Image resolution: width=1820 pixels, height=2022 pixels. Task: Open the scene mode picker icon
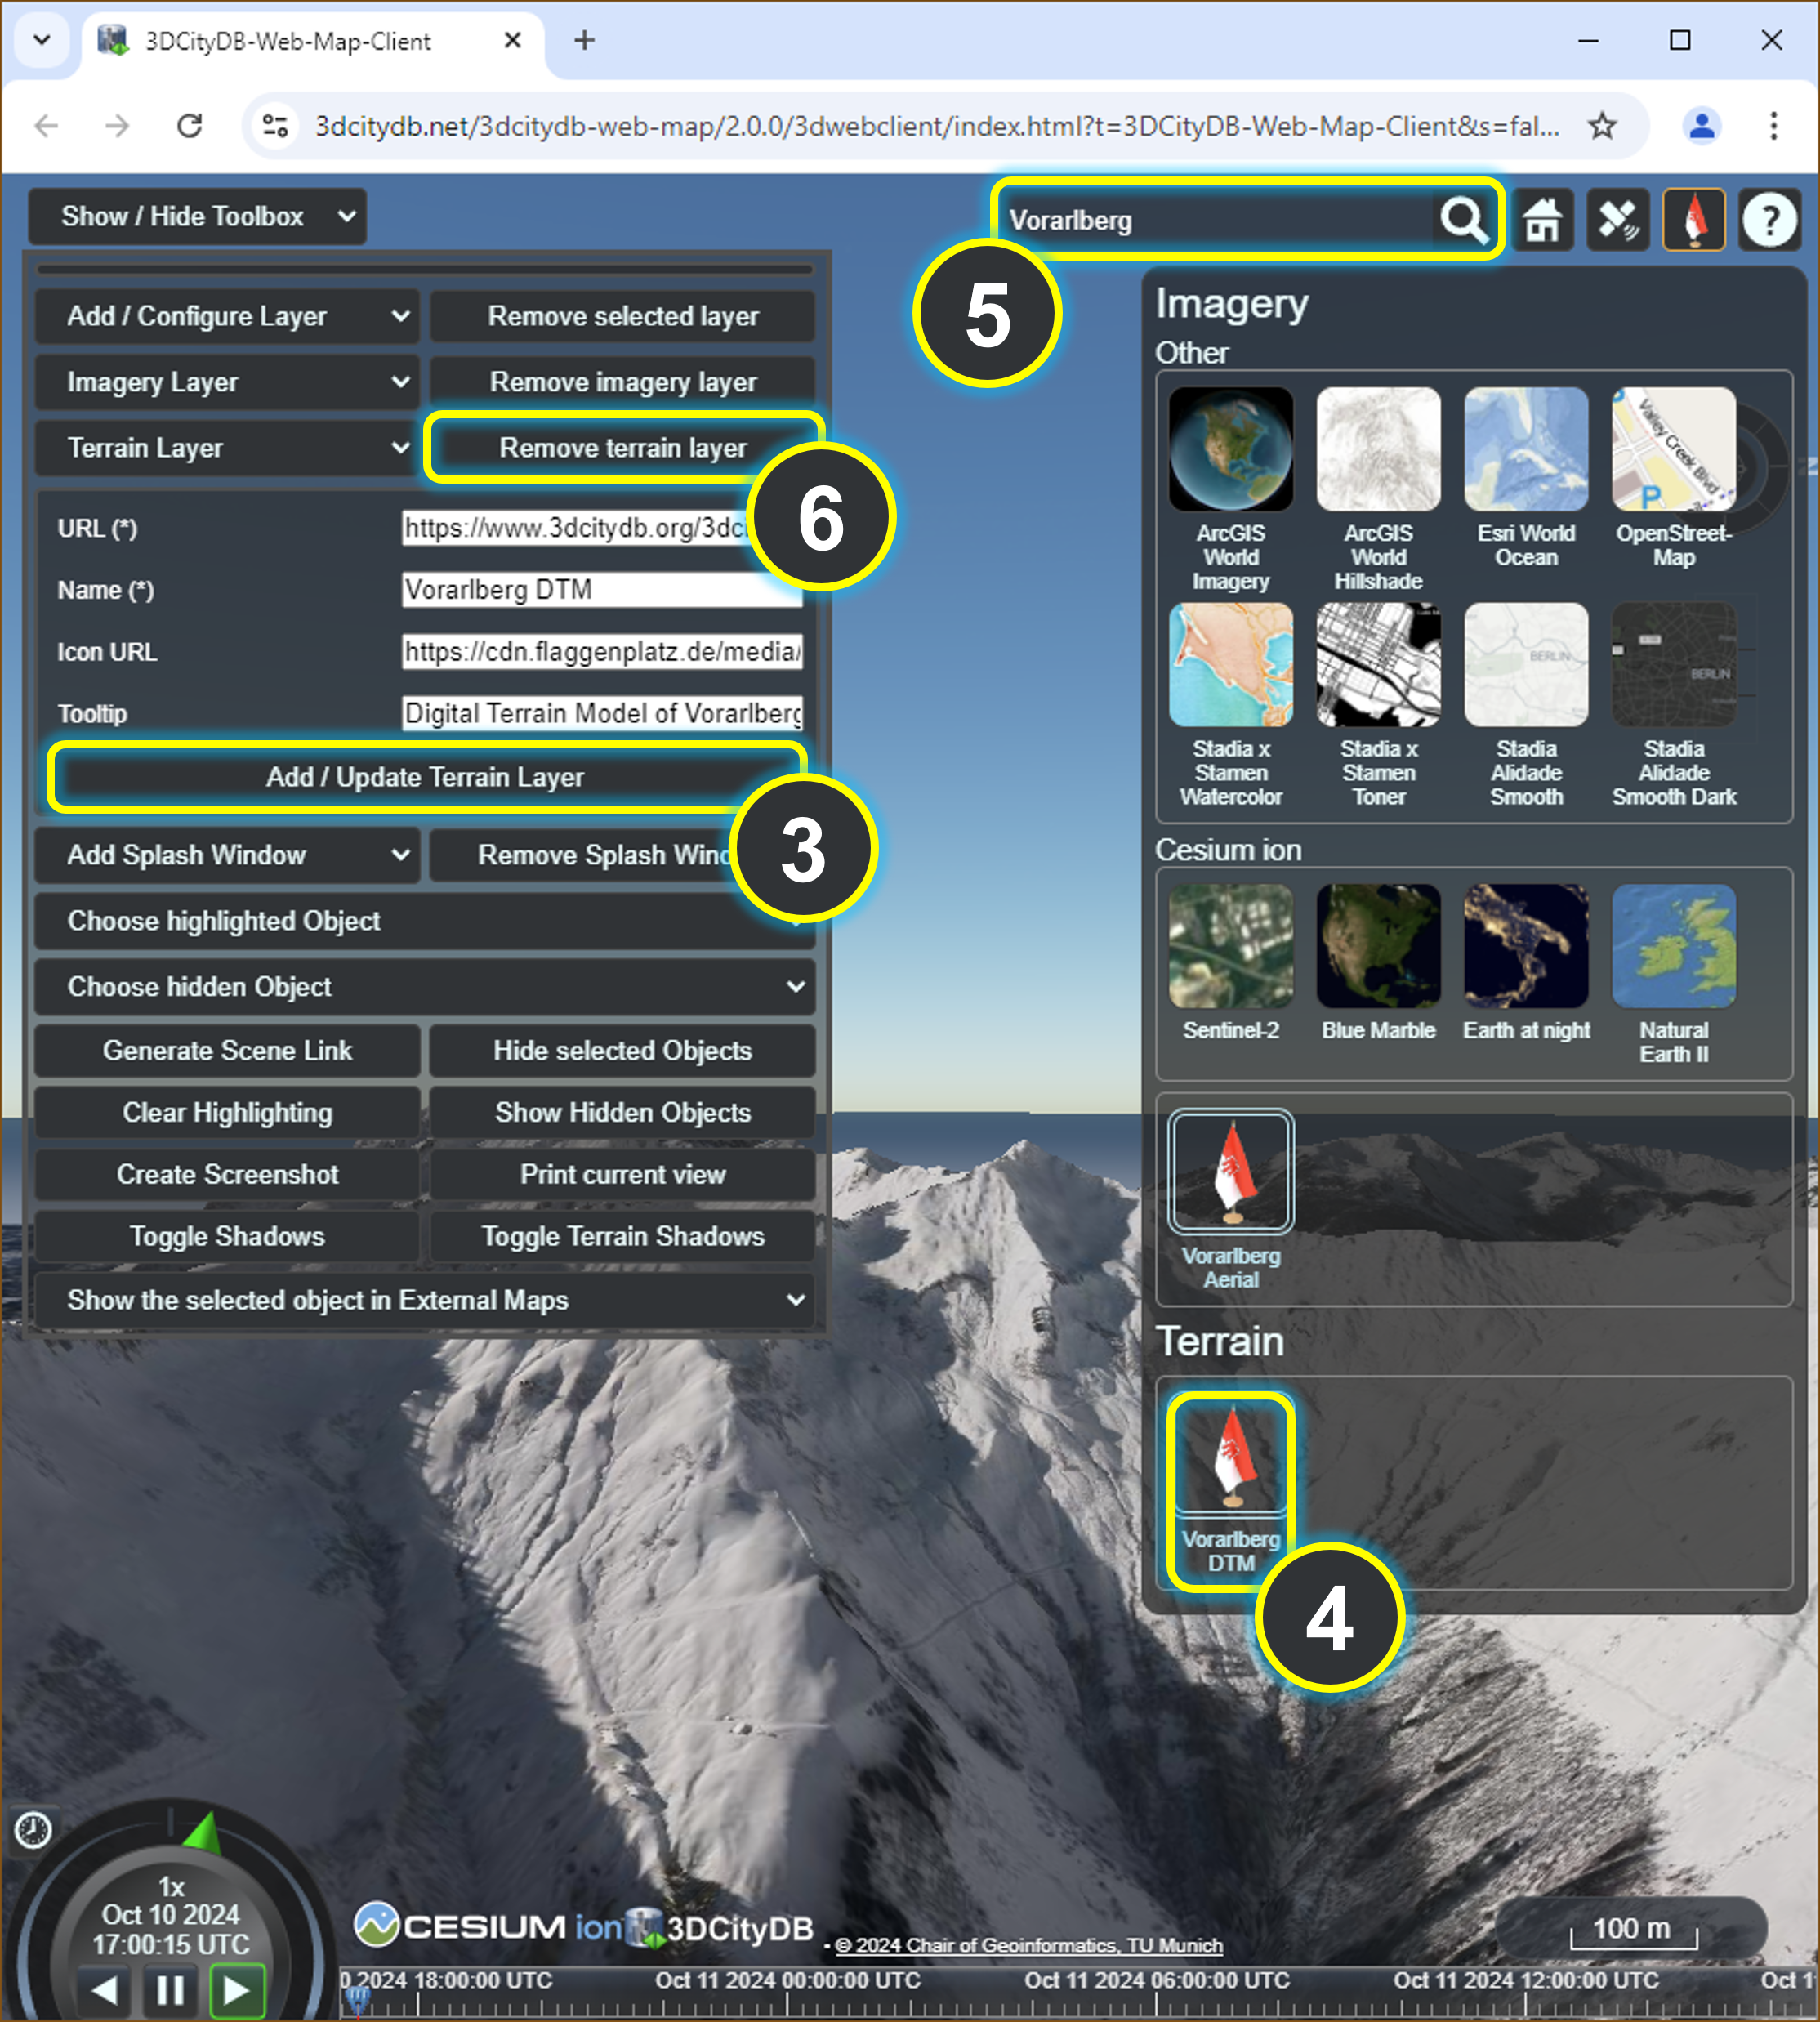[1618, 220]
